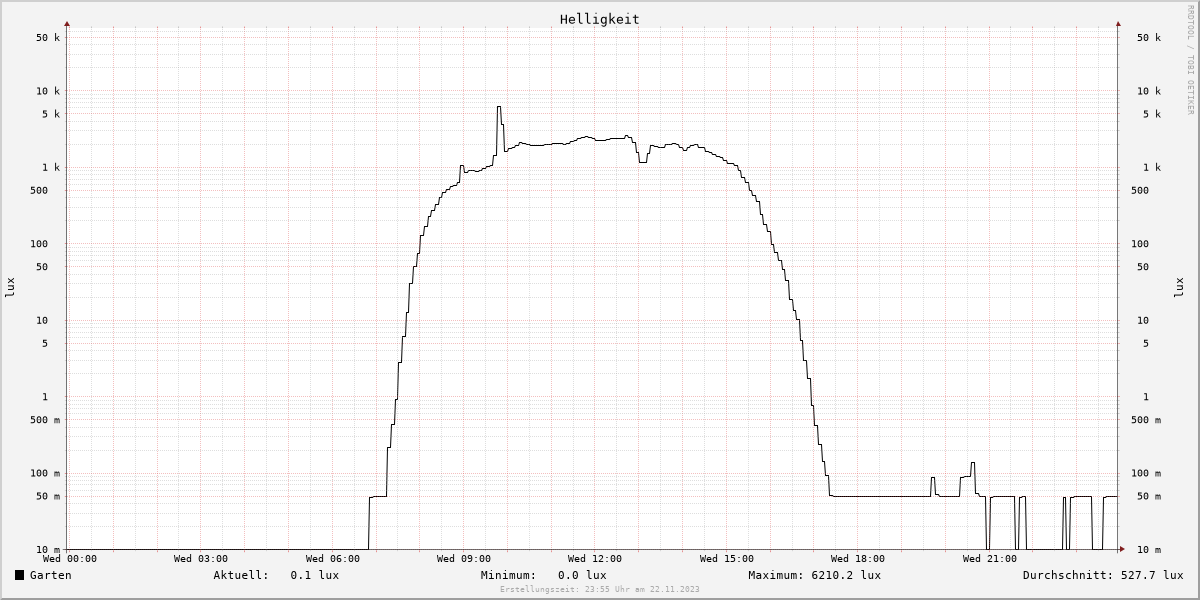The height and width of the screenshot is (600, 1200).
Task: Click the 'Wed 00:00' time axis label
Action: click(70, 559)
